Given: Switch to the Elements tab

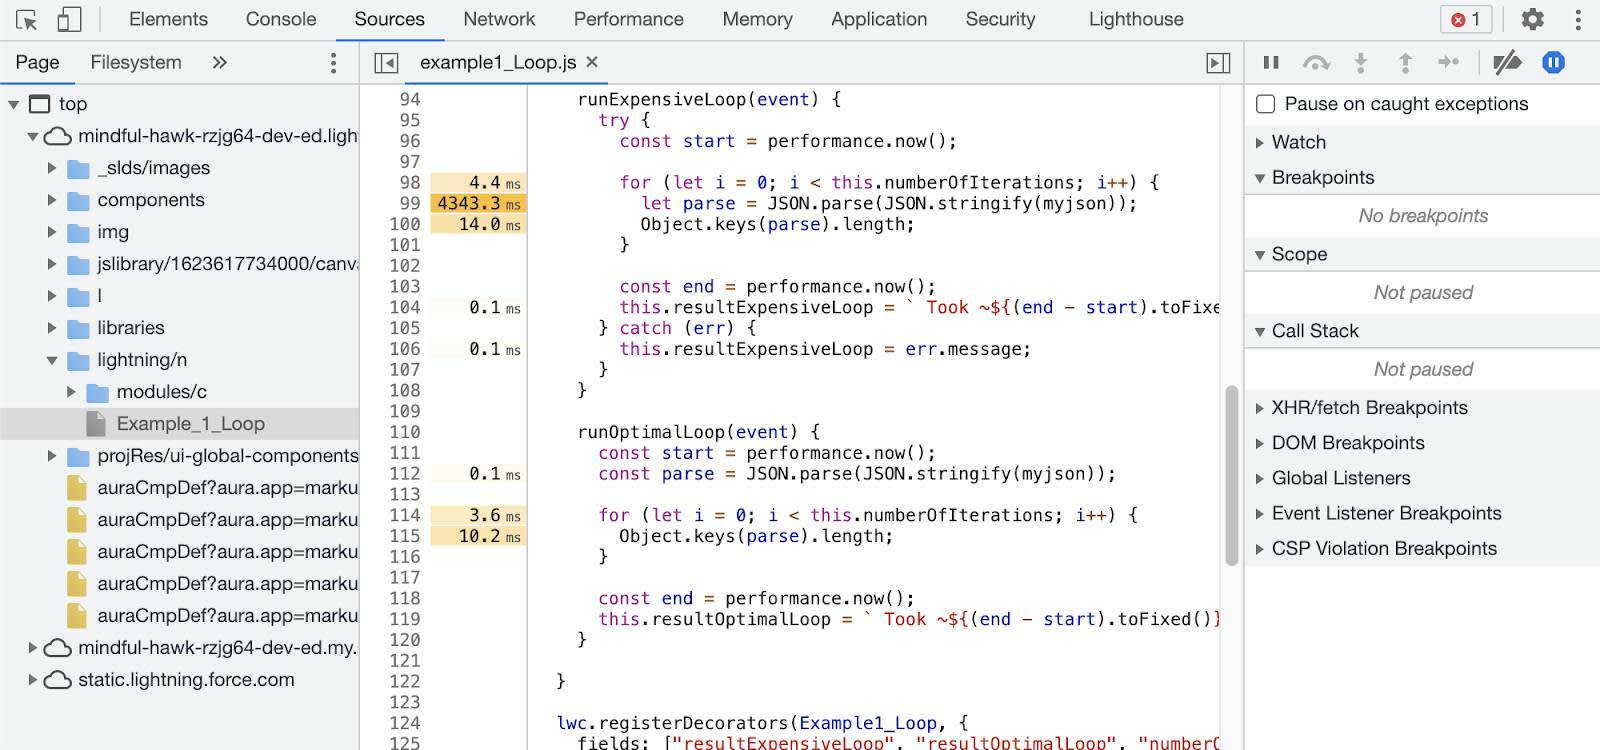Looking at the screenshot, I should [168, 19].
